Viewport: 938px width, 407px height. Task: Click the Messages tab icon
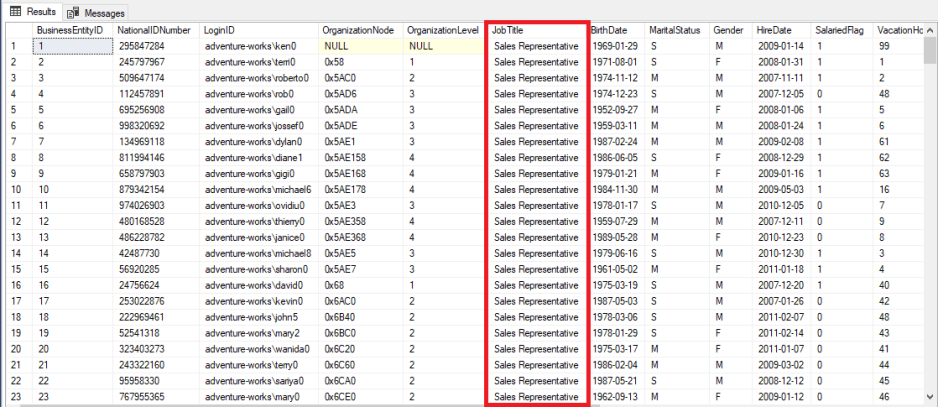tap(74, 12)
